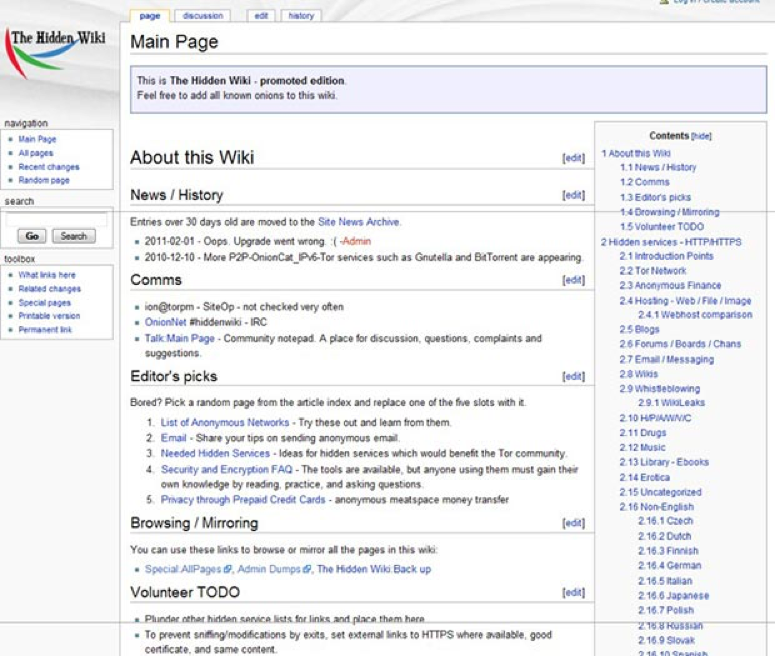The width and height of the screenshot is (775, 656).
Task: Jump to 1 About this Wiki in contents
Action: (x=636, y=154)
